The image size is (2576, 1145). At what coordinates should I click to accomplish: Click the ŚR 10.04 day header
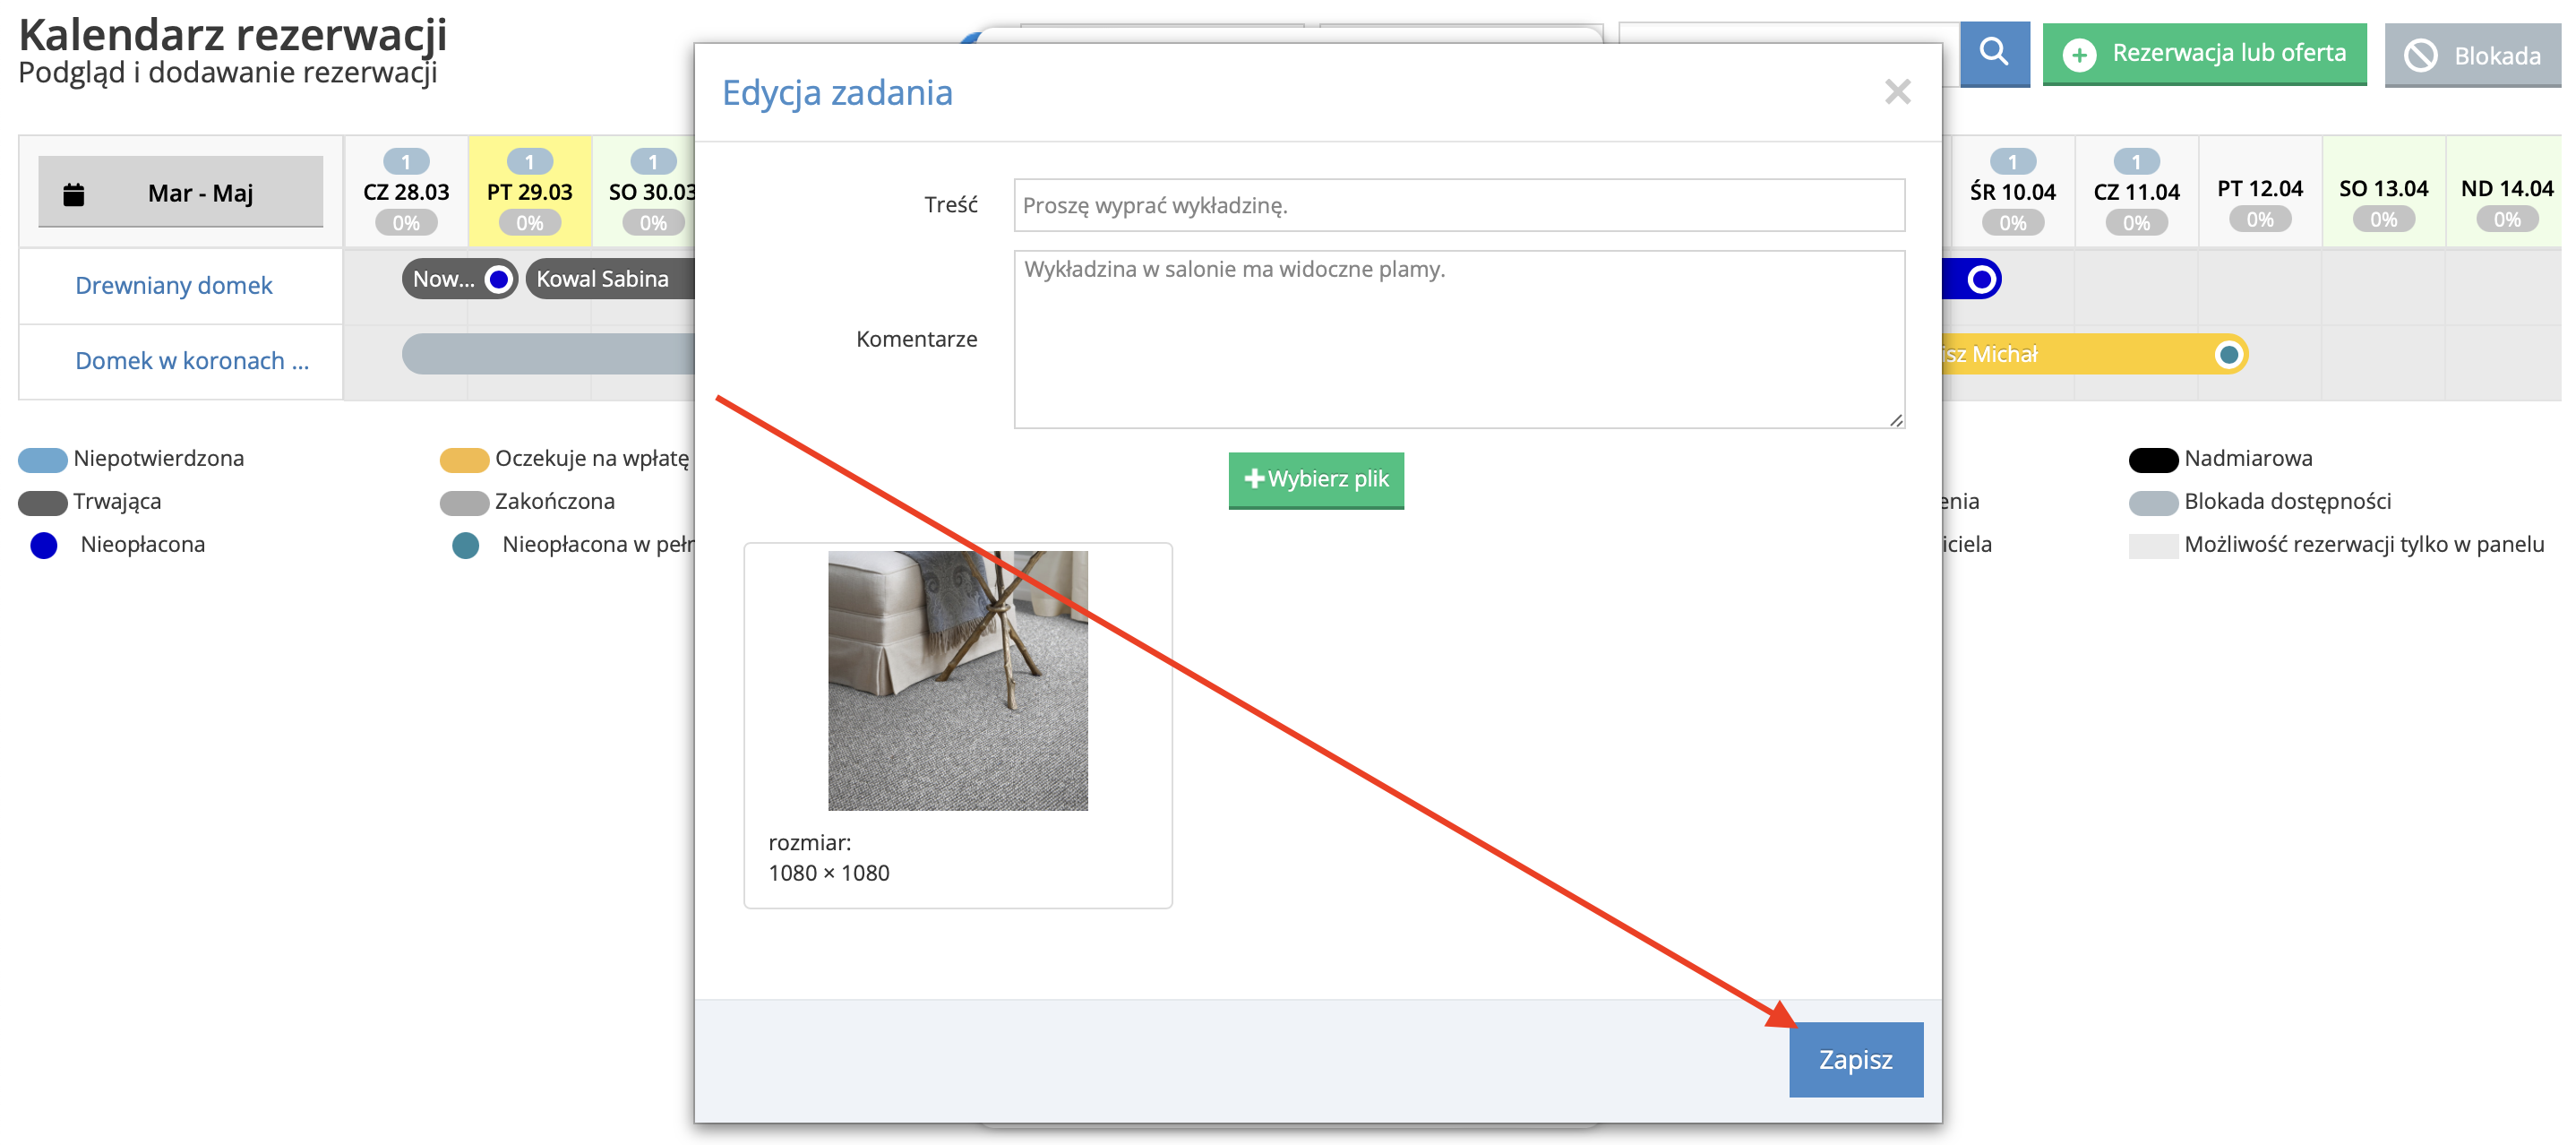2012,192
